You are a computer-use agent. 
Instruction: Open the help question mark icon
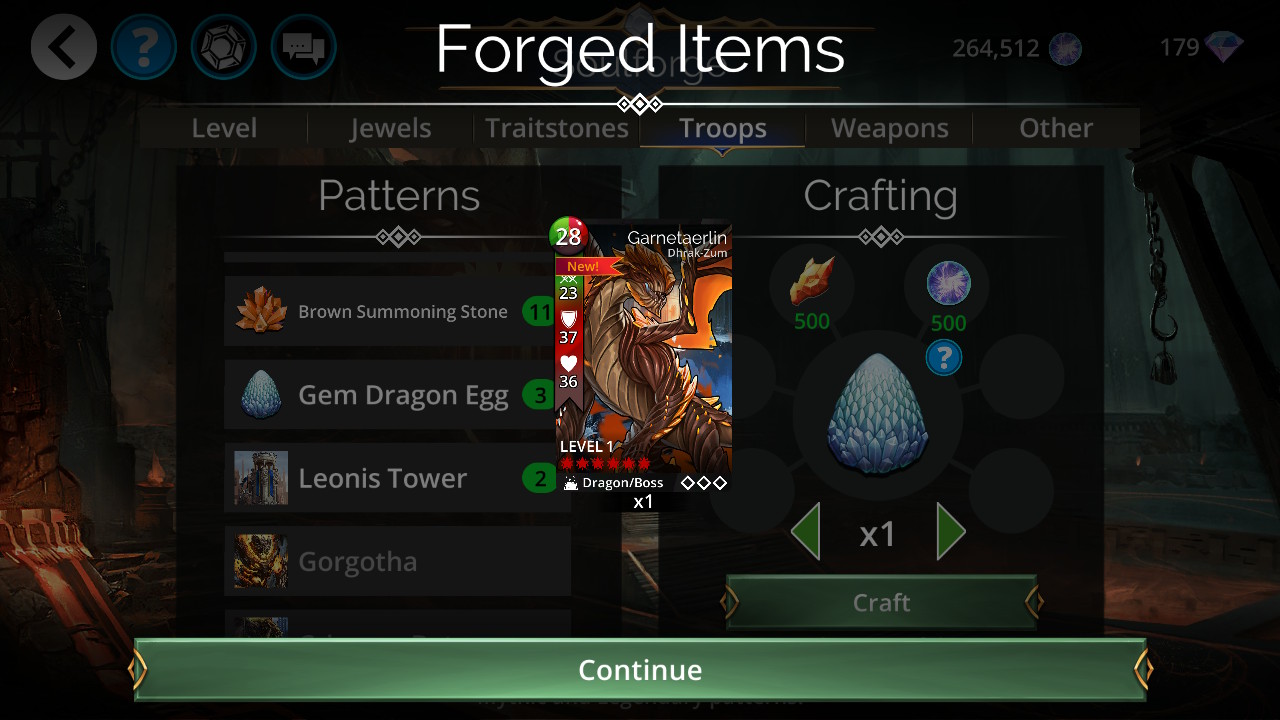[144, 46]
